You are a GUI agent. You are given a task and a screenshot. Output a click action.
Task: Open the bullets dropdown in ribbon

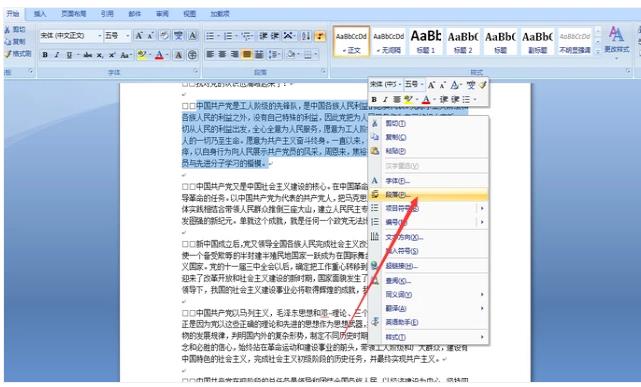(218, 36)
